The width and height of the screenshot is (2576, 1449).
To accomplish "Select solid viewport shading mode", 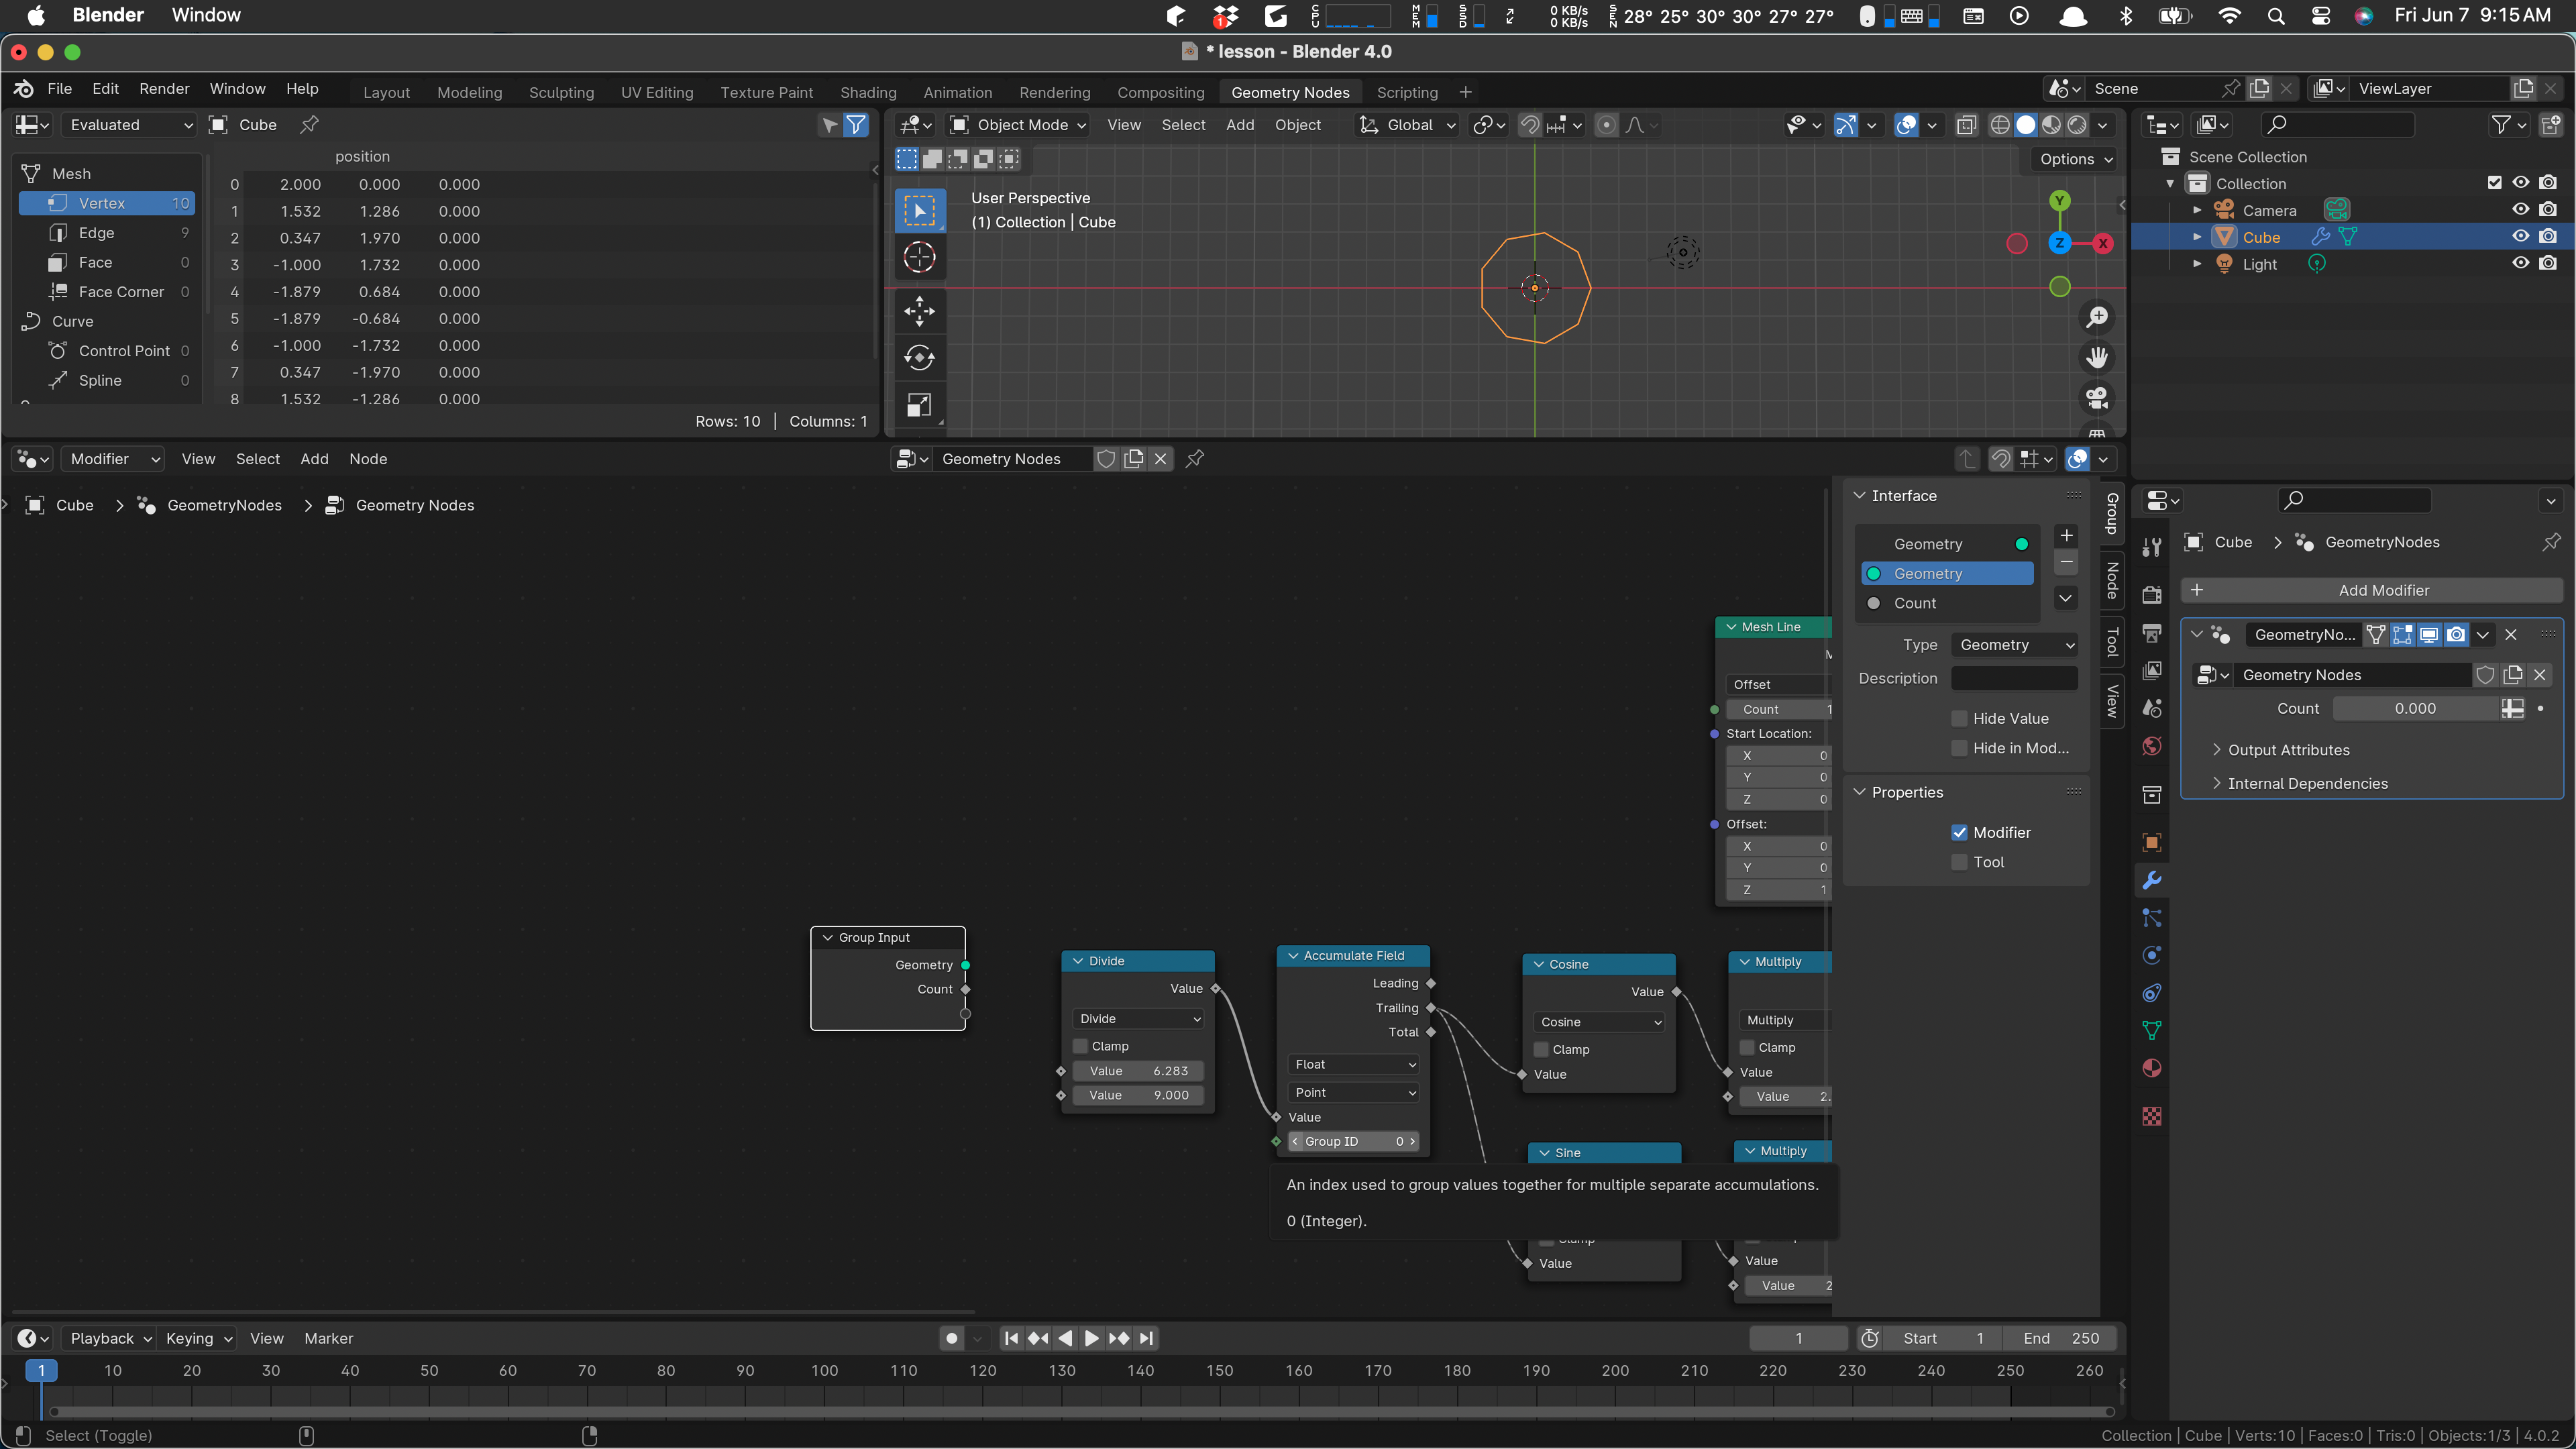I will pos(2025,125).
